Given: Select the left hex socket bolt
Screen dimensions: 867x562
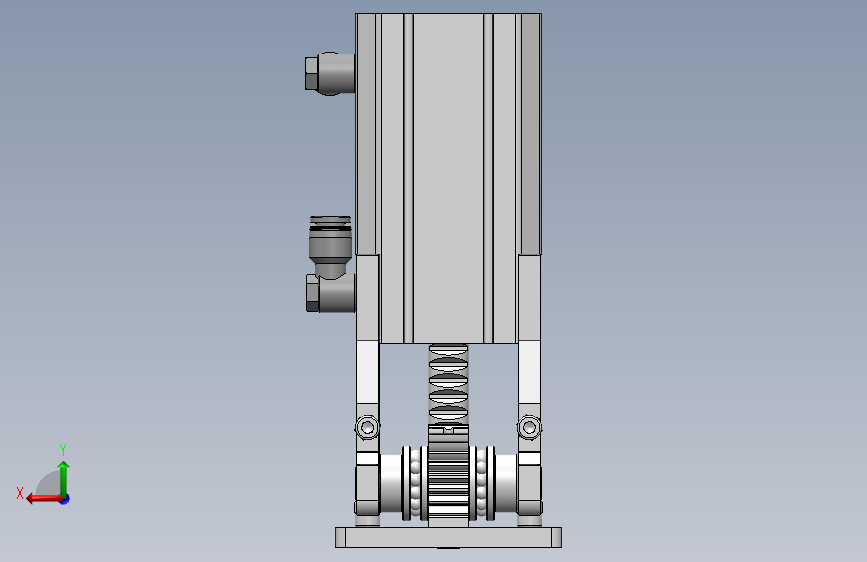Looking at the screenshot, I should point(367,427).
